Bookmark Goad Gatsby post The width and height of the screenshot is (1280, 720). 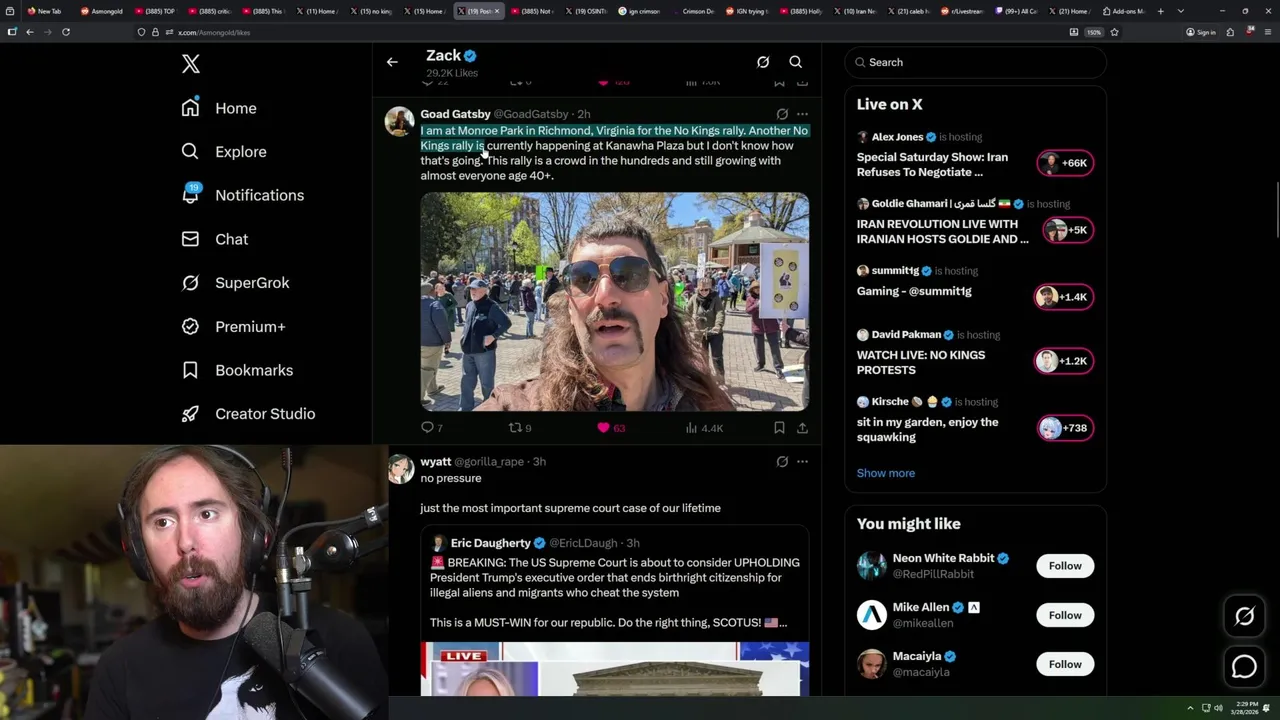point(779,428)
